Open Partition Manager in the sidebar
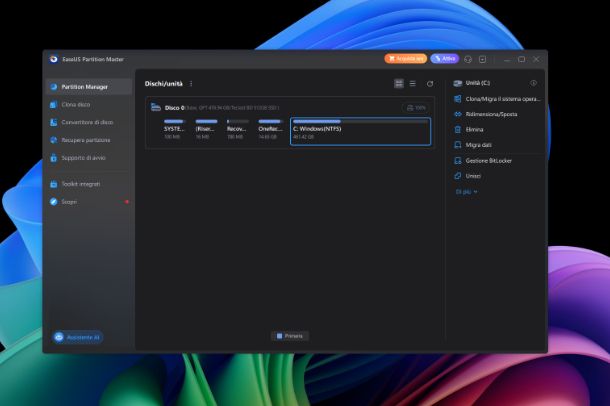The width and height of the screenshot is (610, 406). point(89,87)
